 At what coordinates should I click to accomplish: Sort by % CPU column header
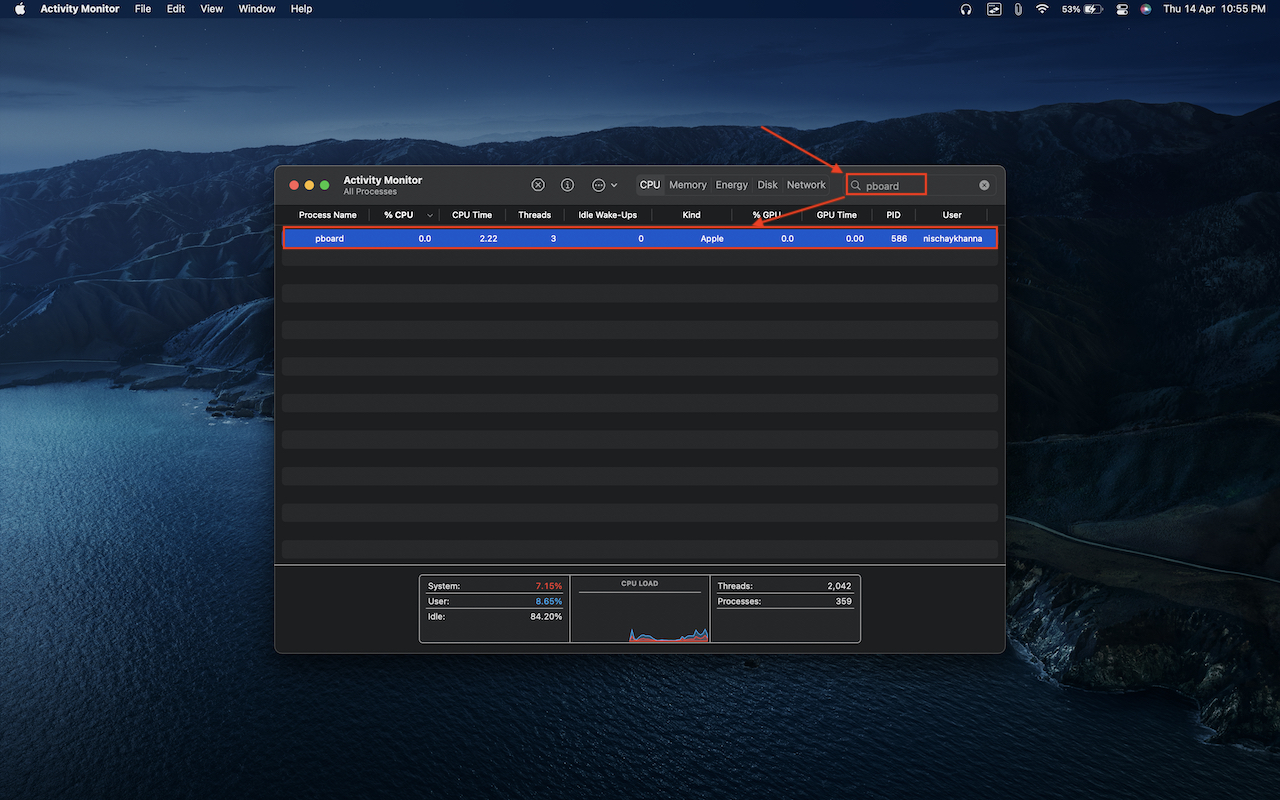pyautogui.click(x=405, y=215)
